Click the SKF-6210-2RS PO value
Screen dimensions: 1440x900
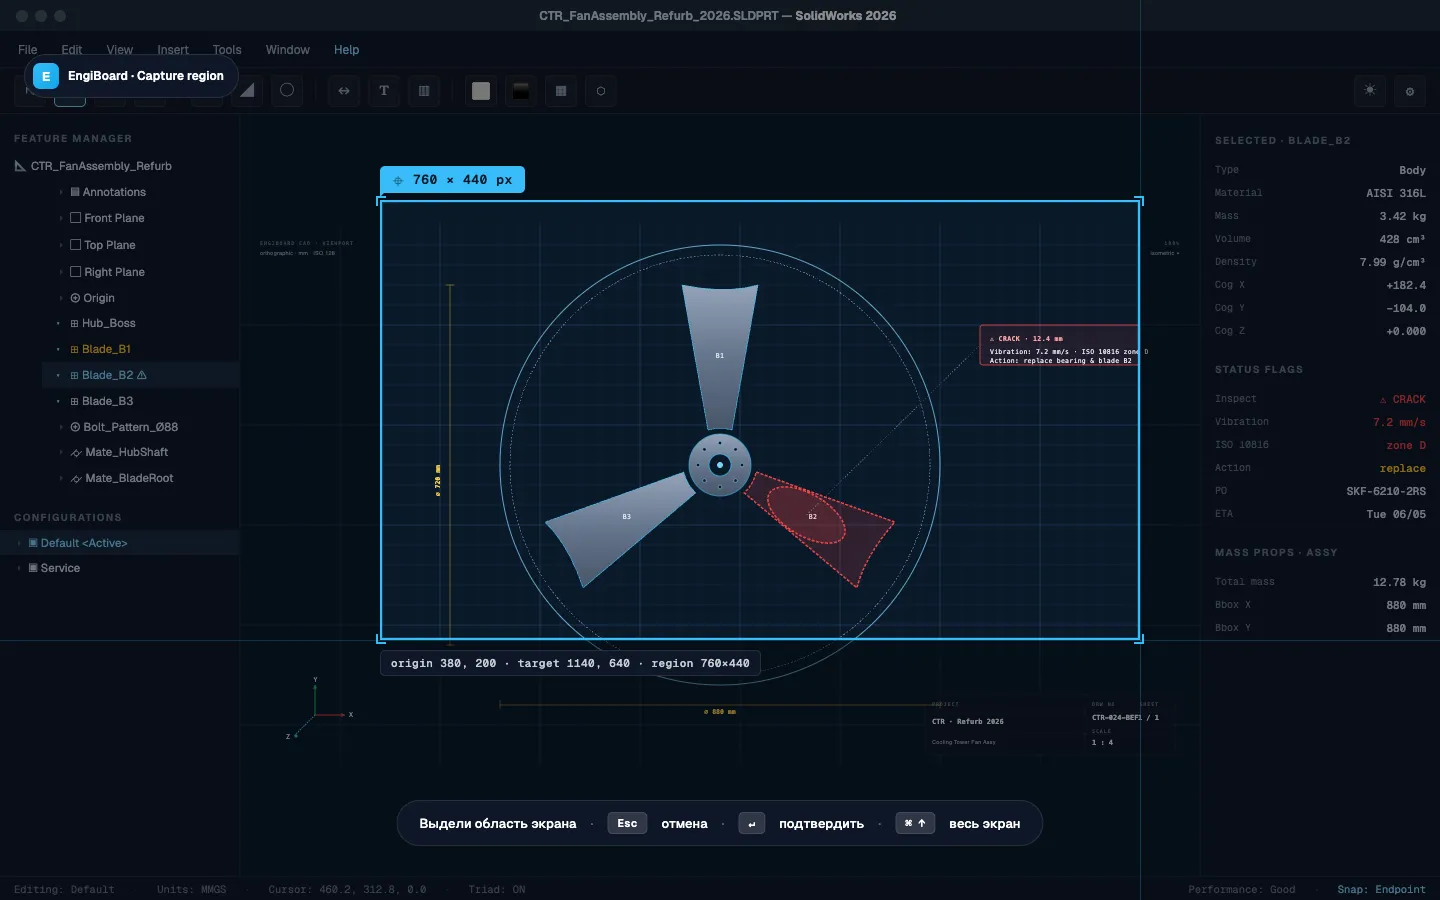tap(1386, 491)
